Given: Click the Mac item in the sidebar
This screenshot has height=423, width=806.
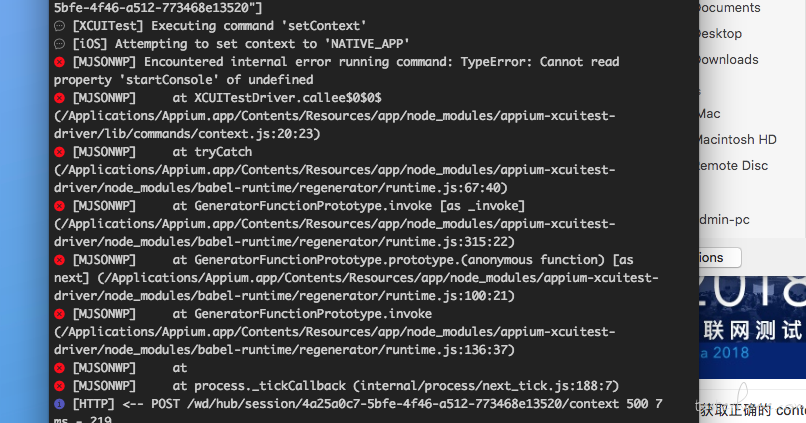Looking at the screenshot, I should point(709,114).
